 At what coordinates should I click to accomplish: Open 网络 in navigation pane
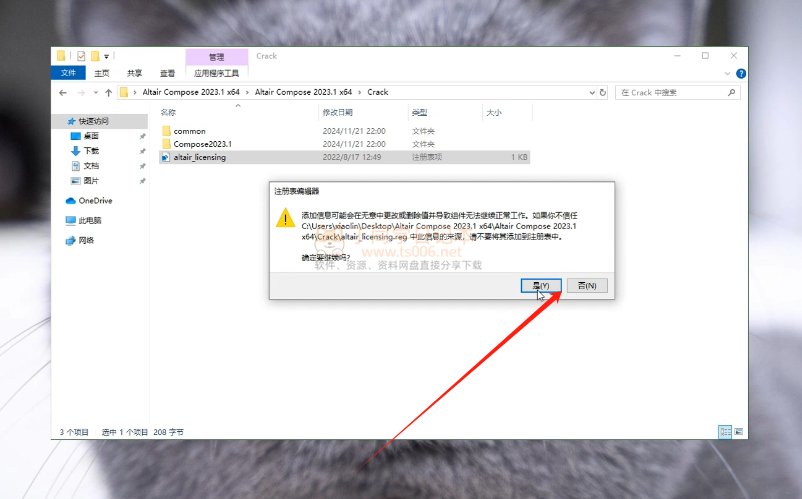[86, 240]
